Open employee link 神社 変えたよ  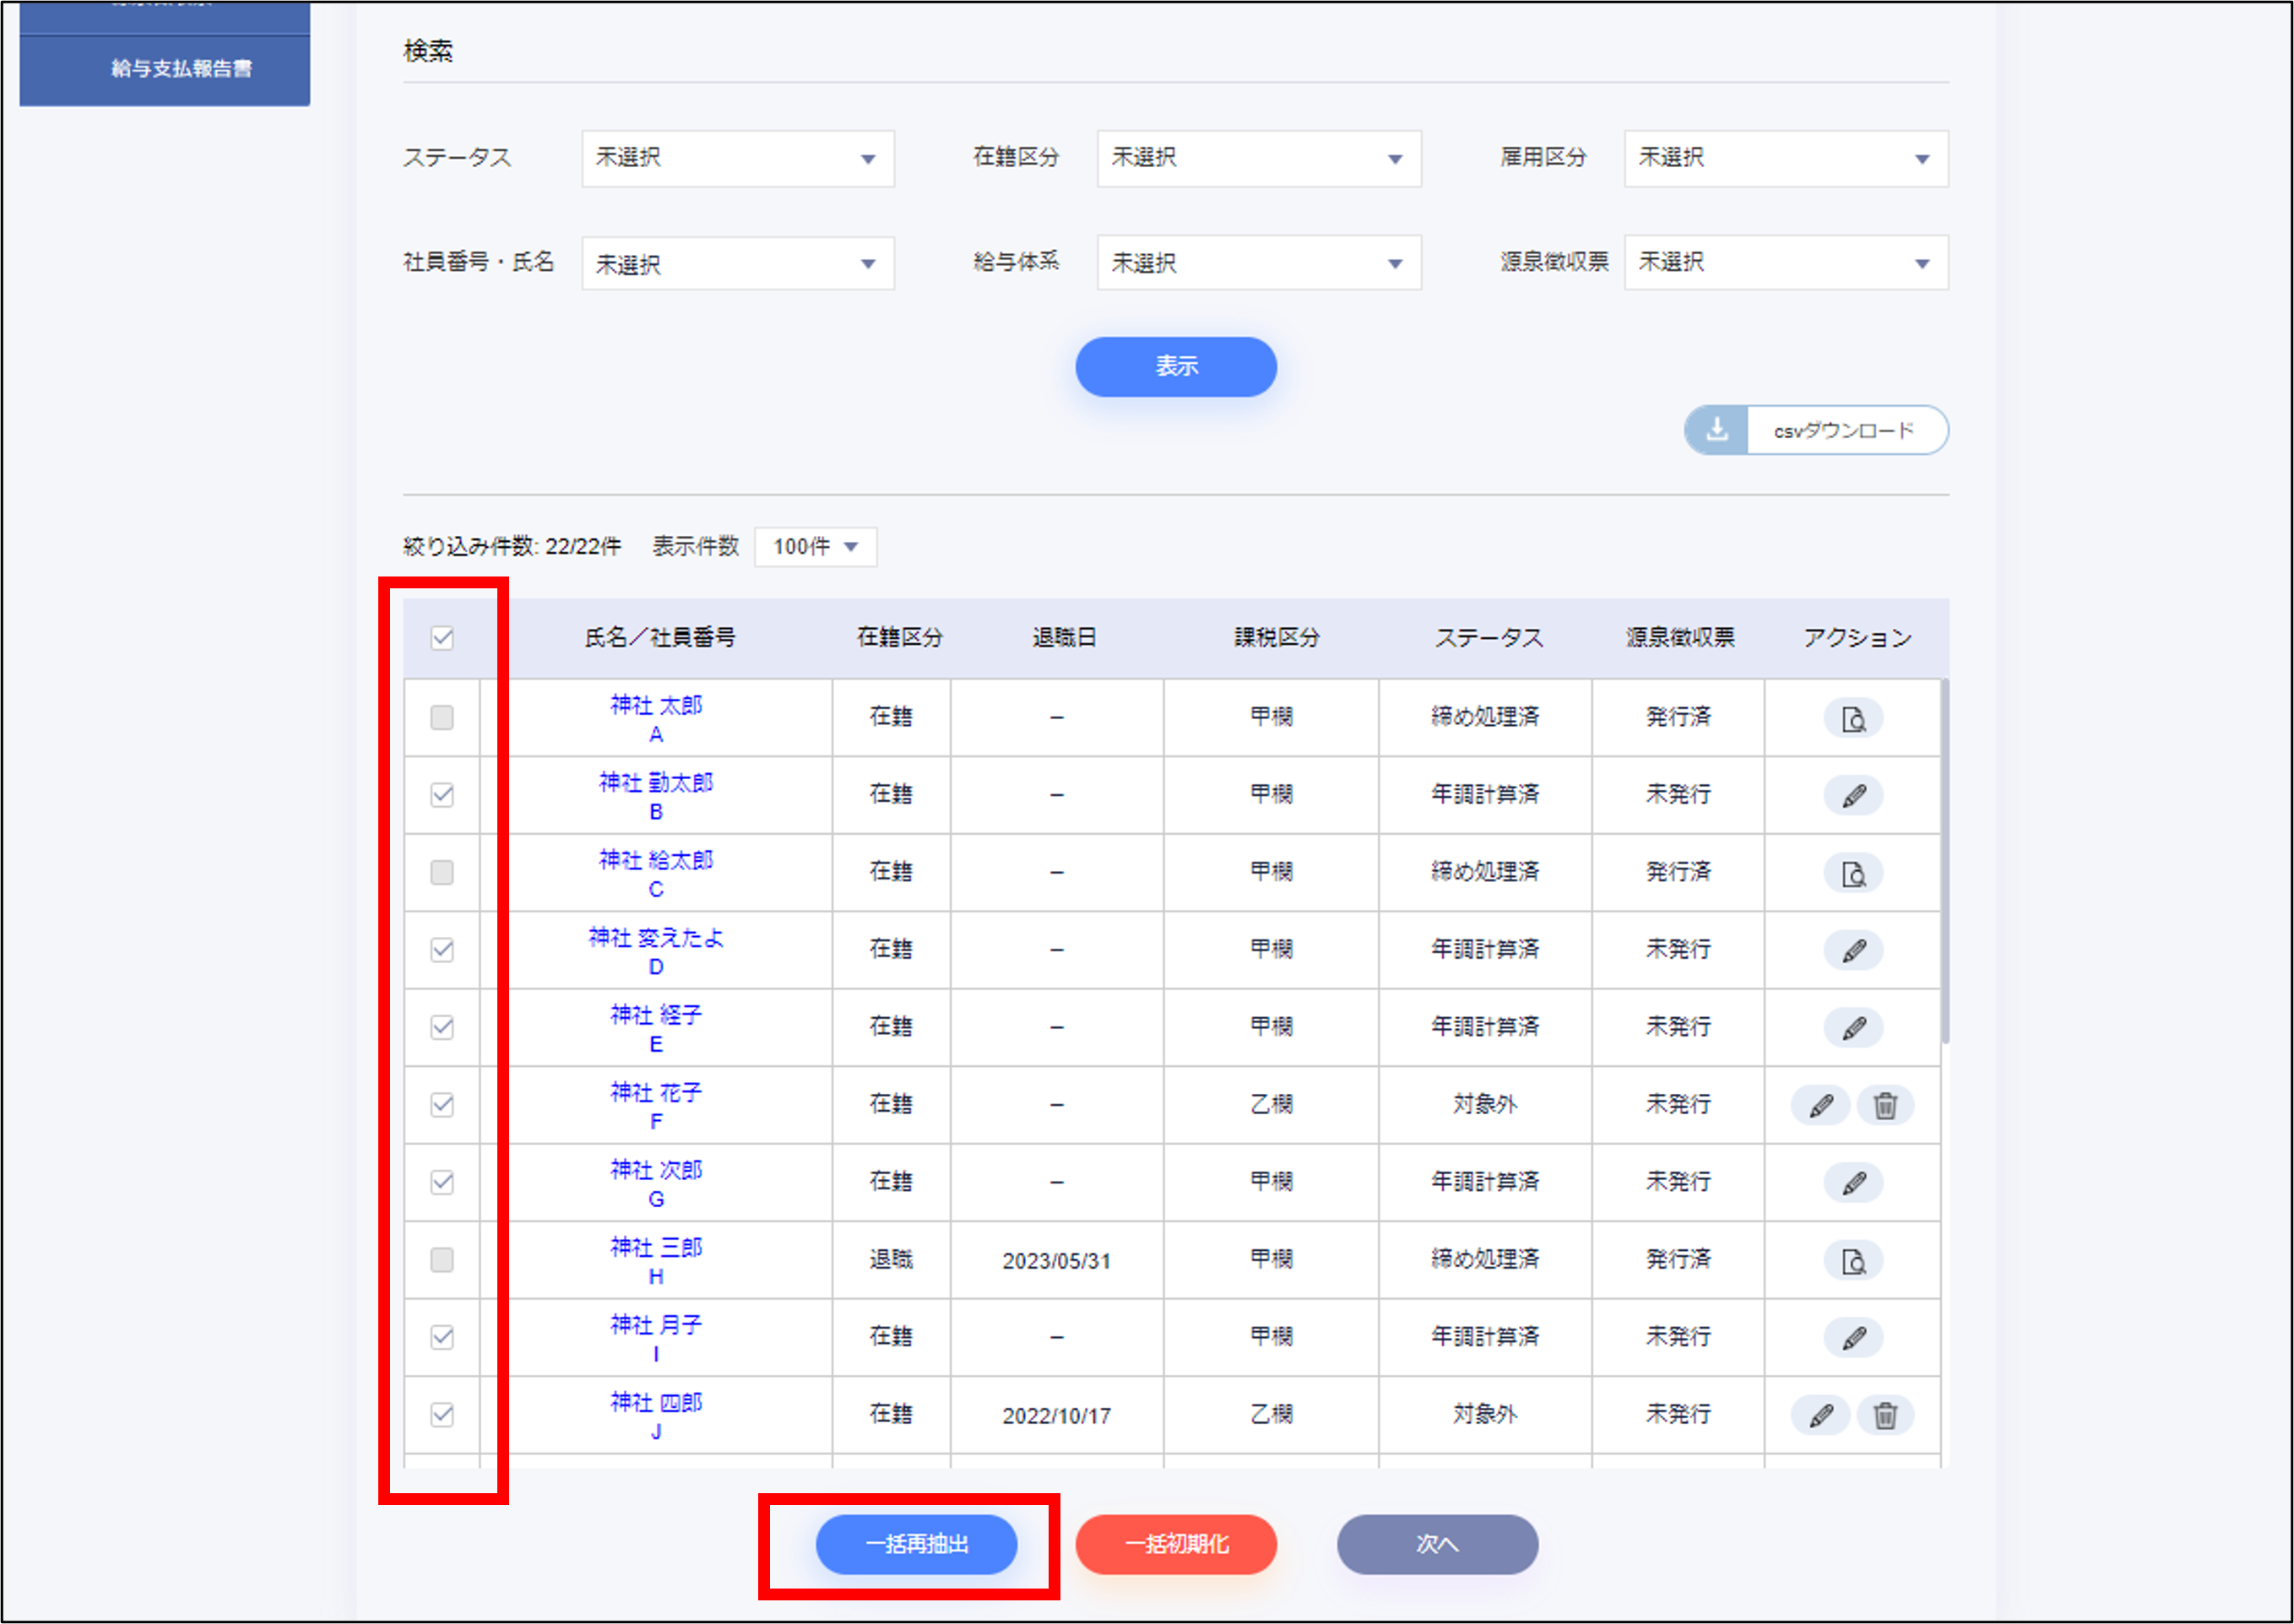tap(656, 938)
